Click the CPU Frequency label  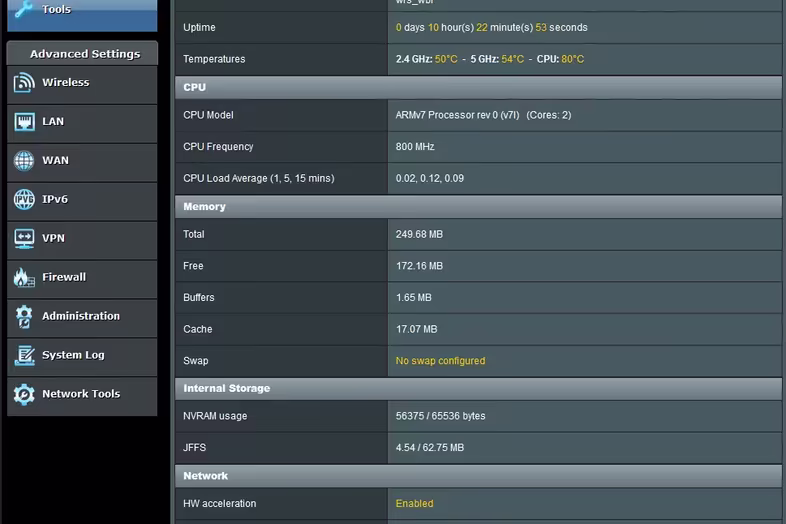(218, 147)
